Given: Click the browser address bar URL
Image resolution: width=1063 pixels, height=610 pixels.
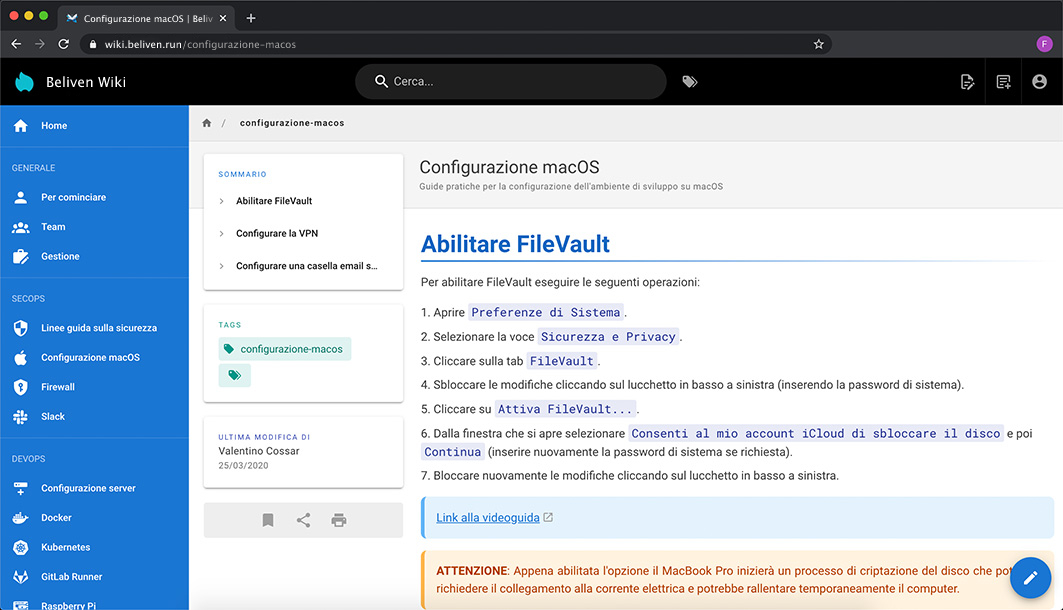Looking at the screenshot, I should 200,44.
